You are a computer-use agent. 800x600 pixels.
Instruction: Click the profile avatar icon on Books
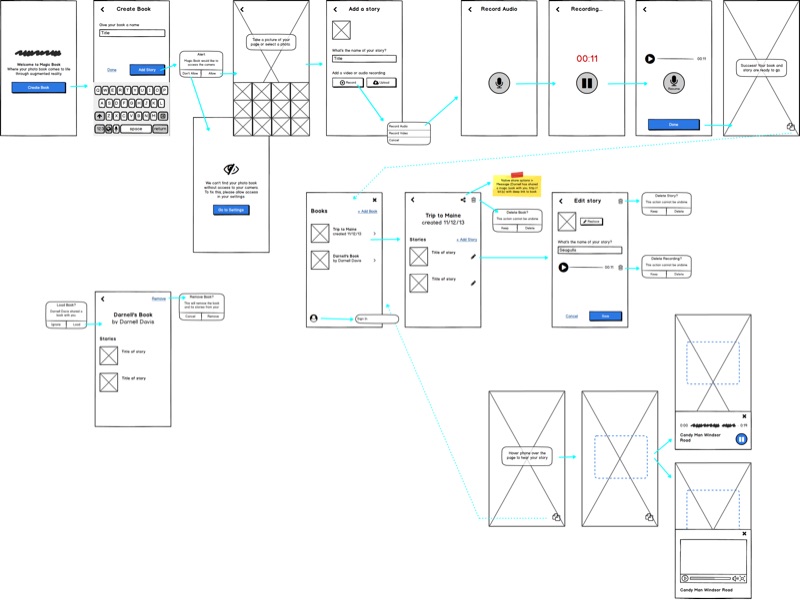pyautogui.click(x=314, y=318)
